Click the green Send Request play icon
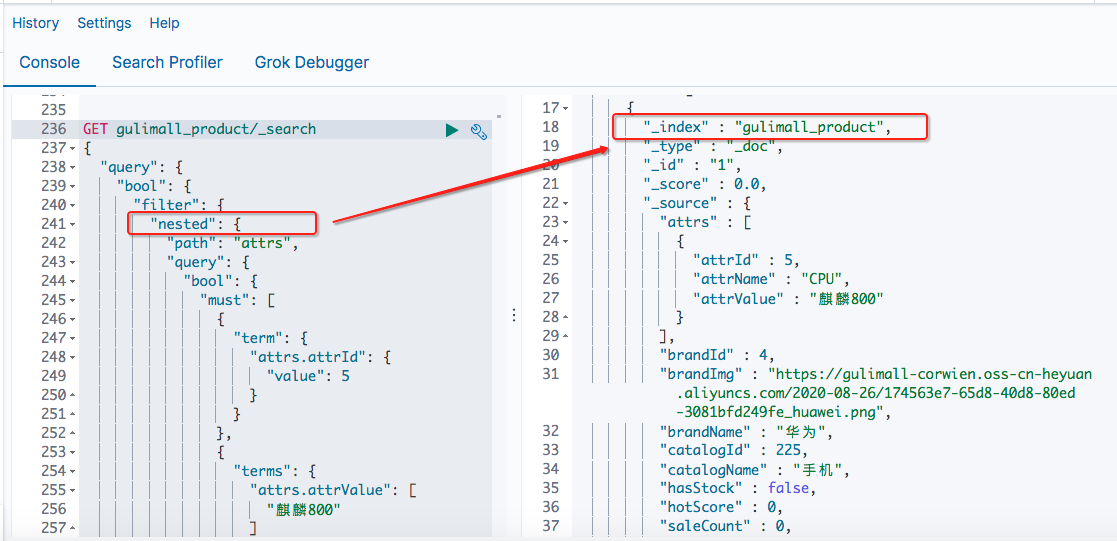Viewport: 1117px width, 541px height. pyautogui.click(x=452, y=130)
